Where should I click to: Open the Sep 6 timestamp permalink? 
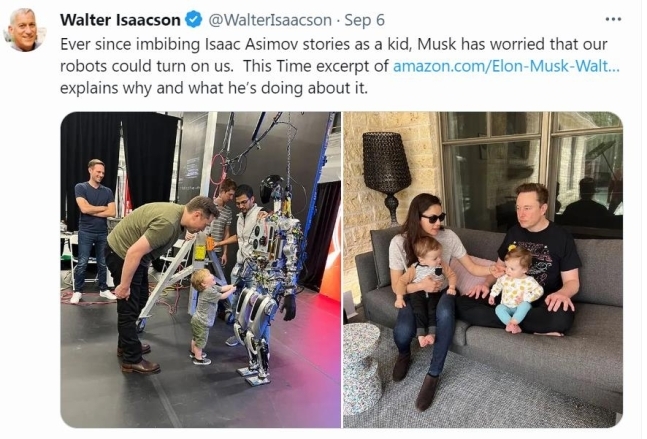[364, 20]
